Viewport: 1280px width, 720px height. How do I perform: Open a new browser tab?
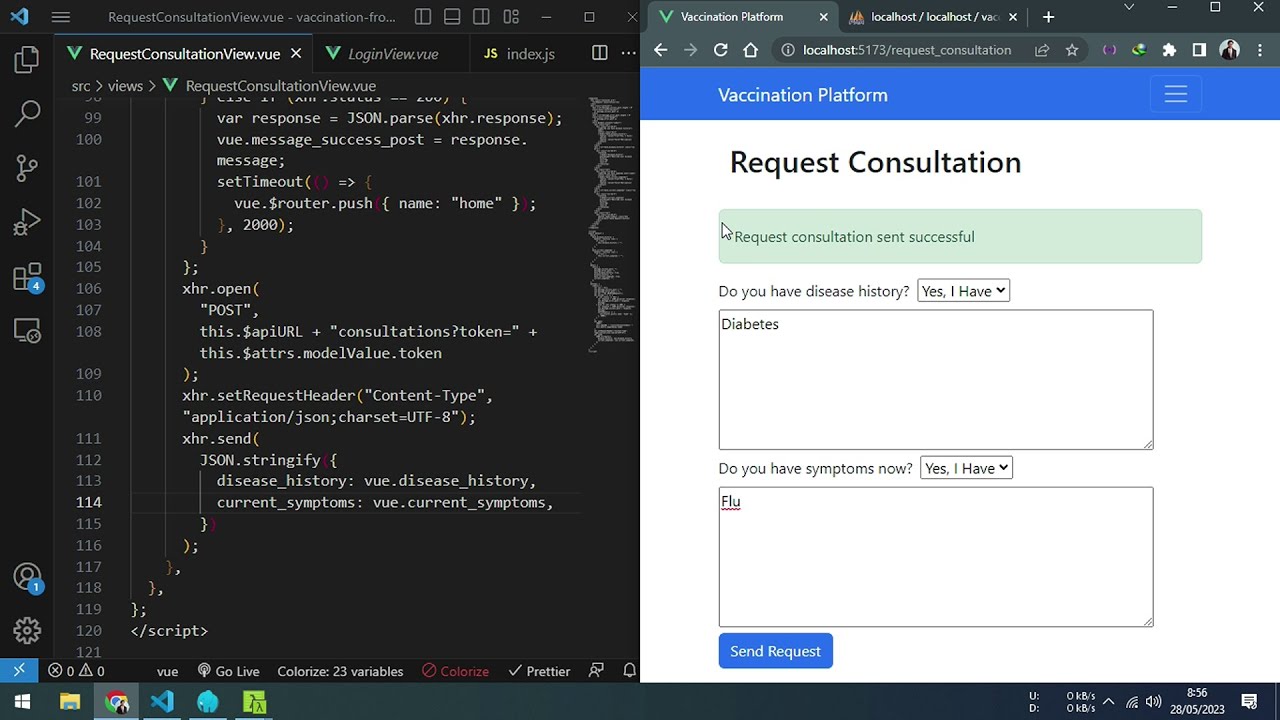(x=1048, y=17)
